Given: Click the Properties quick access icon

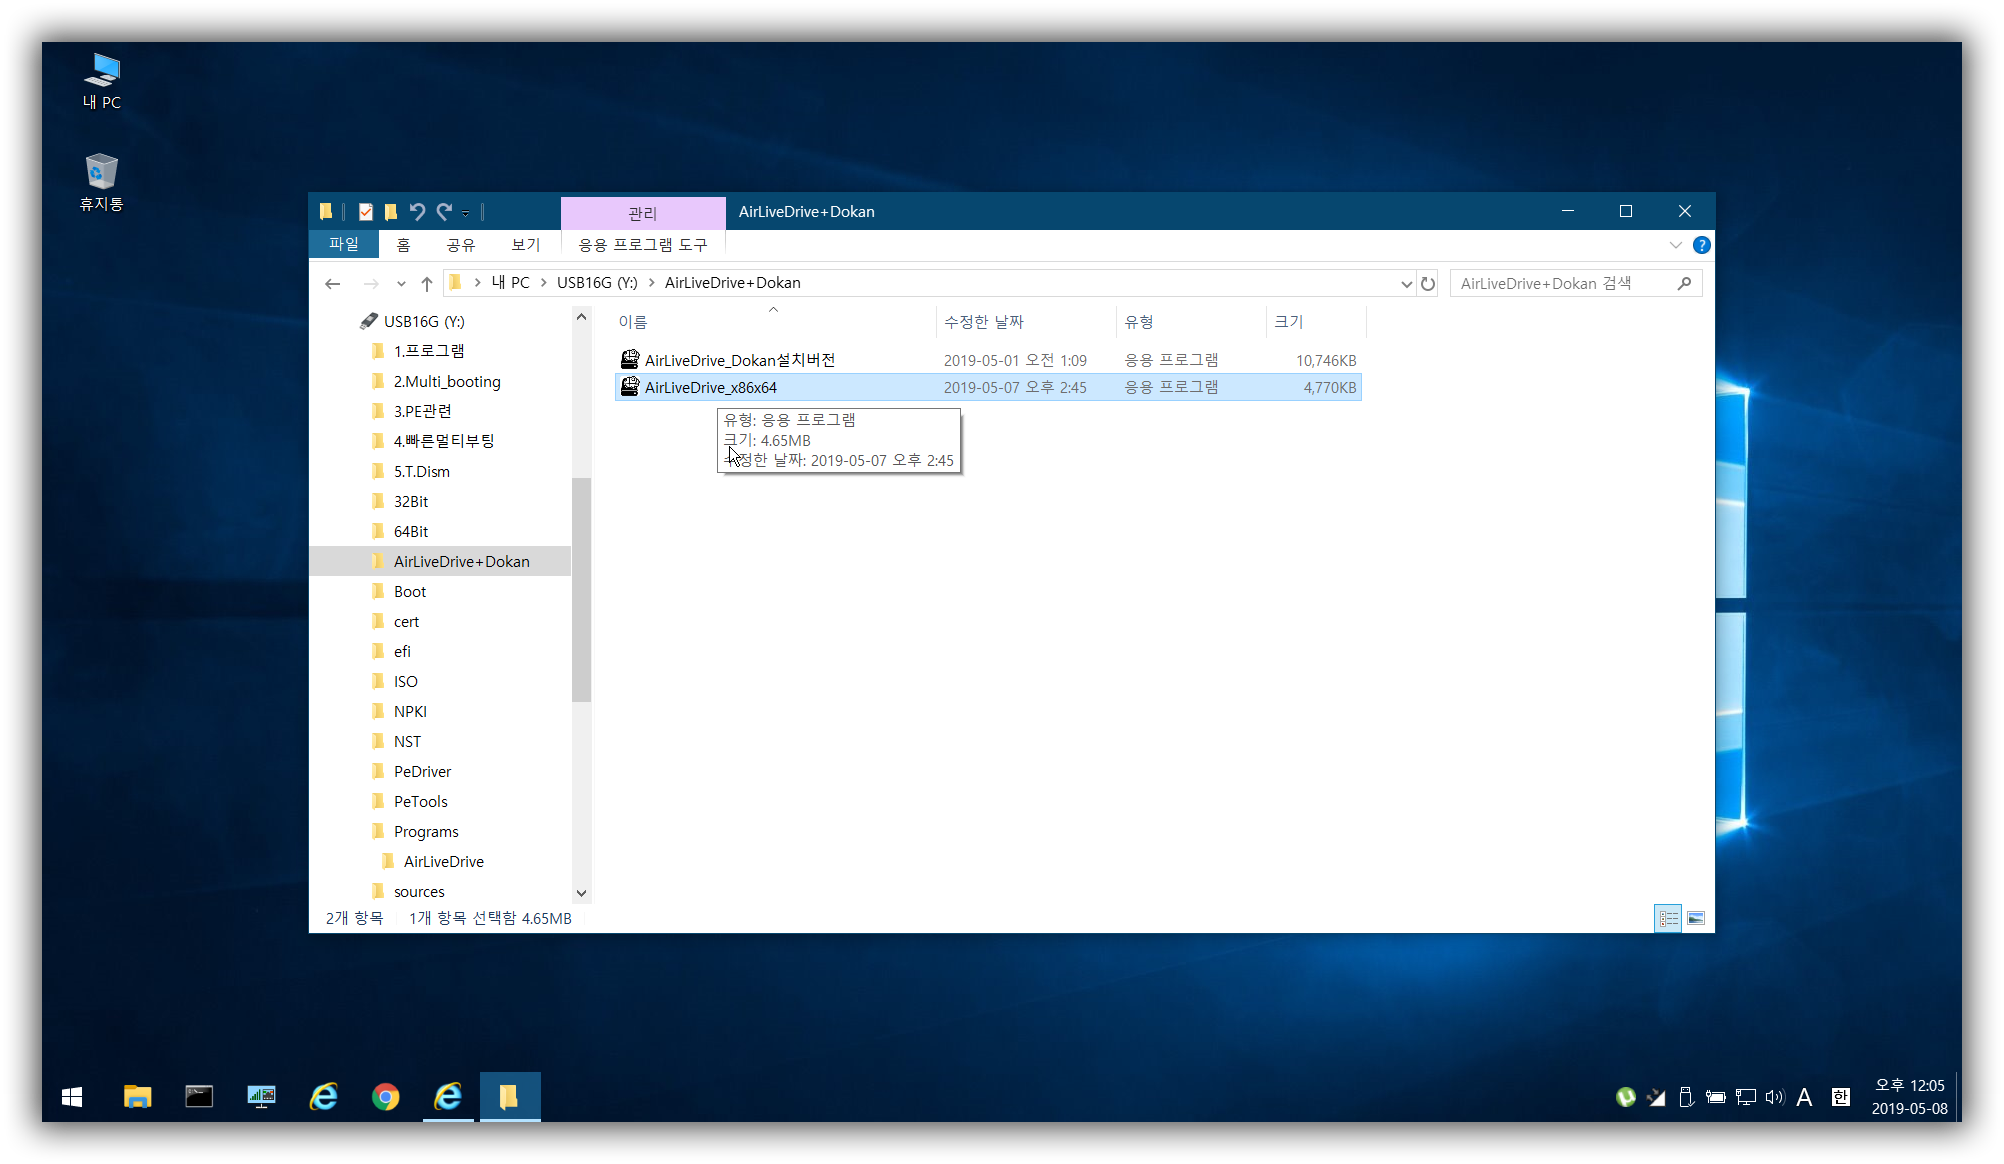Looking at the screenshot, I should 366,212.
